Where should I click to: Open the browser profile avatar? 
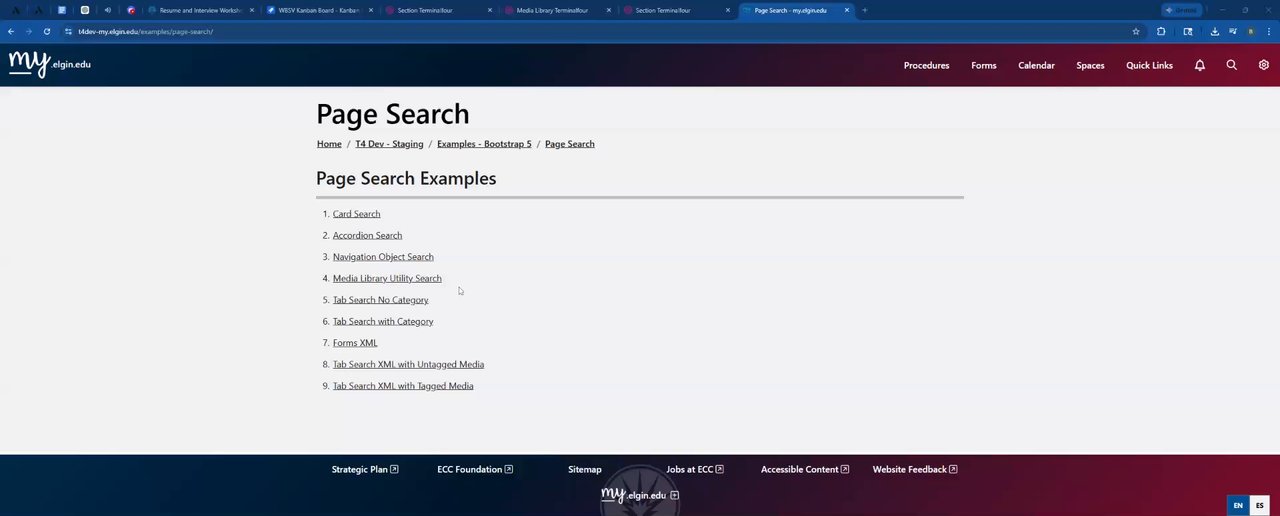pyautogui.click(x=1250, y=31)
